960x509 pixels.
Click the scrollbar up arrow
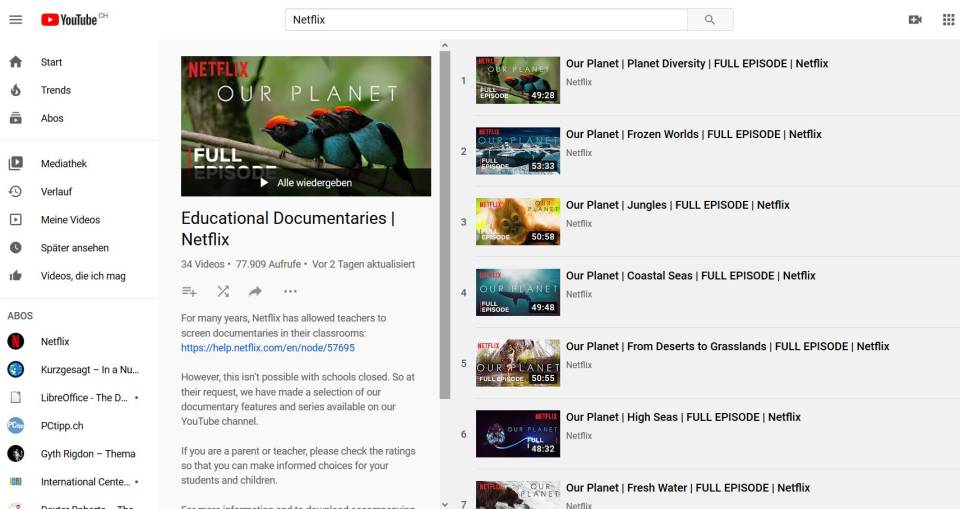pyautogui.click(x=445, y=45)
